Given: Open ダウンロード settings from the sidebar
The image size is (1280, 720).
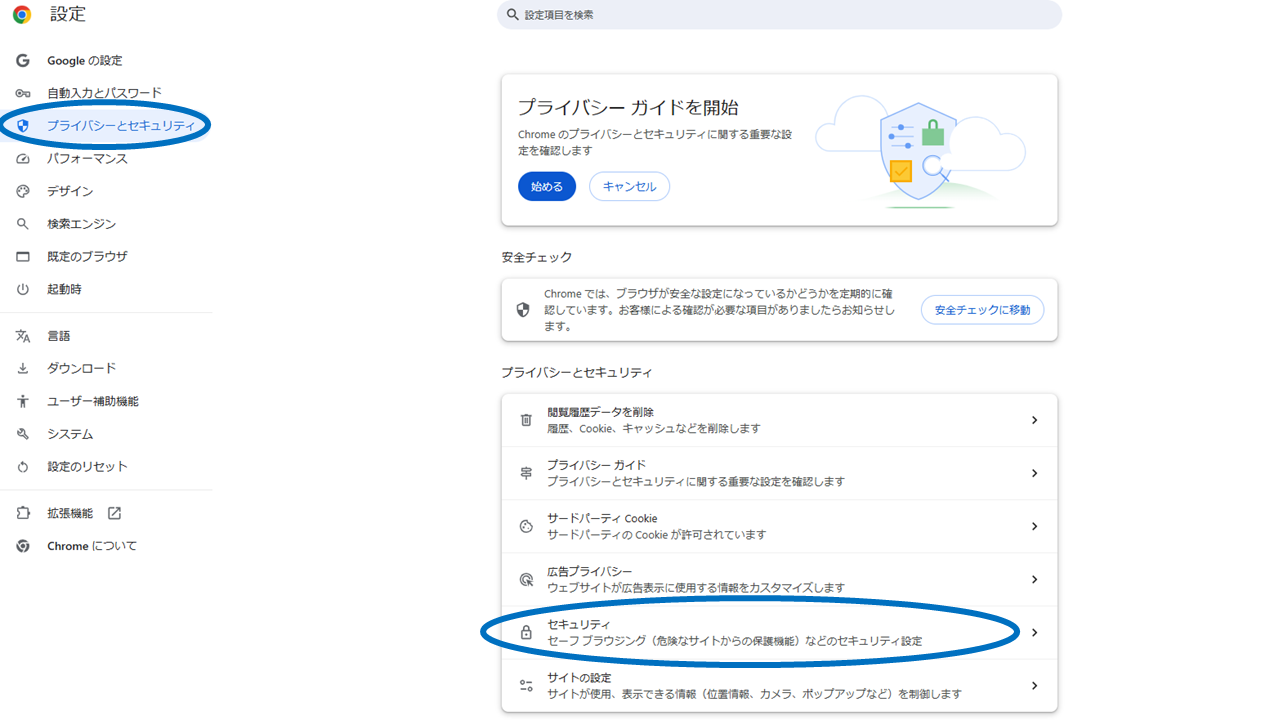Looking at the screenshot, I should click(x=73, y=368).
